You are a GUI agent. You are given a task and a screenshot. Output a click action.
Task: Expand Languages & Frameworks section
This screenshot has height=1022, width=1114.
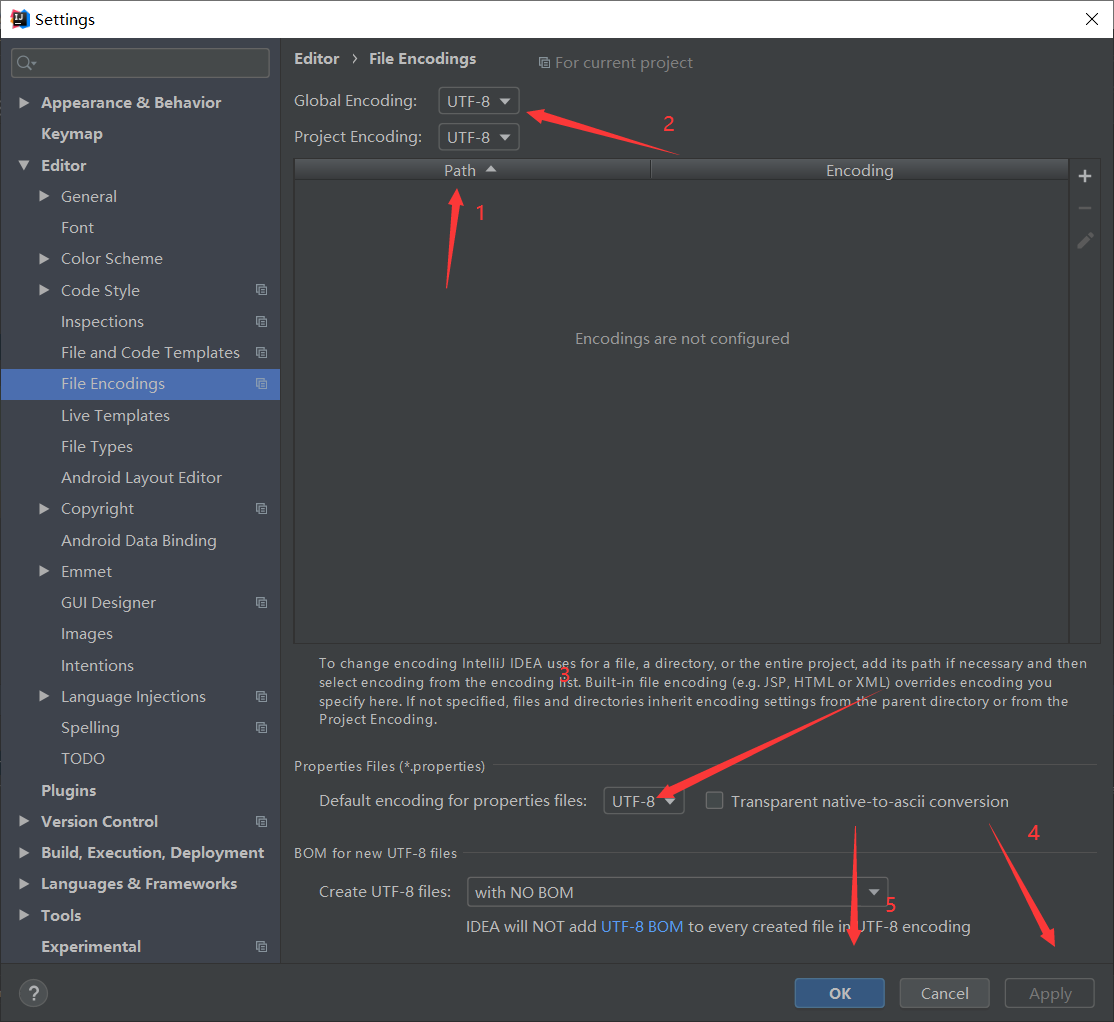pyautogui.click(x=24, y=884)
